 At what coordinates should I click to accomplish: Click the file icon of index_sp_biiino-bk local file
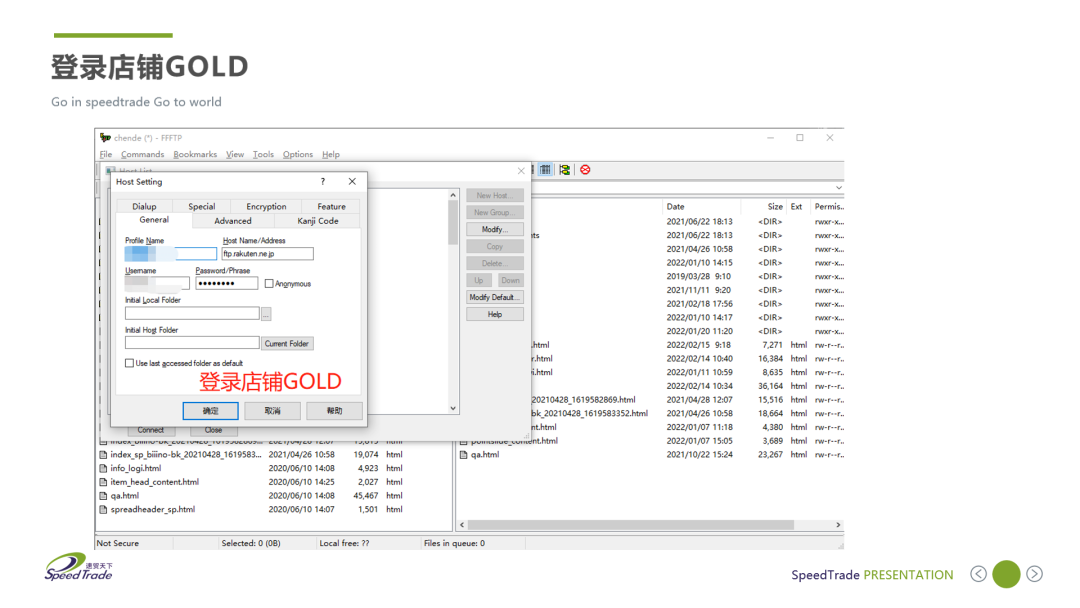(103, 454)
